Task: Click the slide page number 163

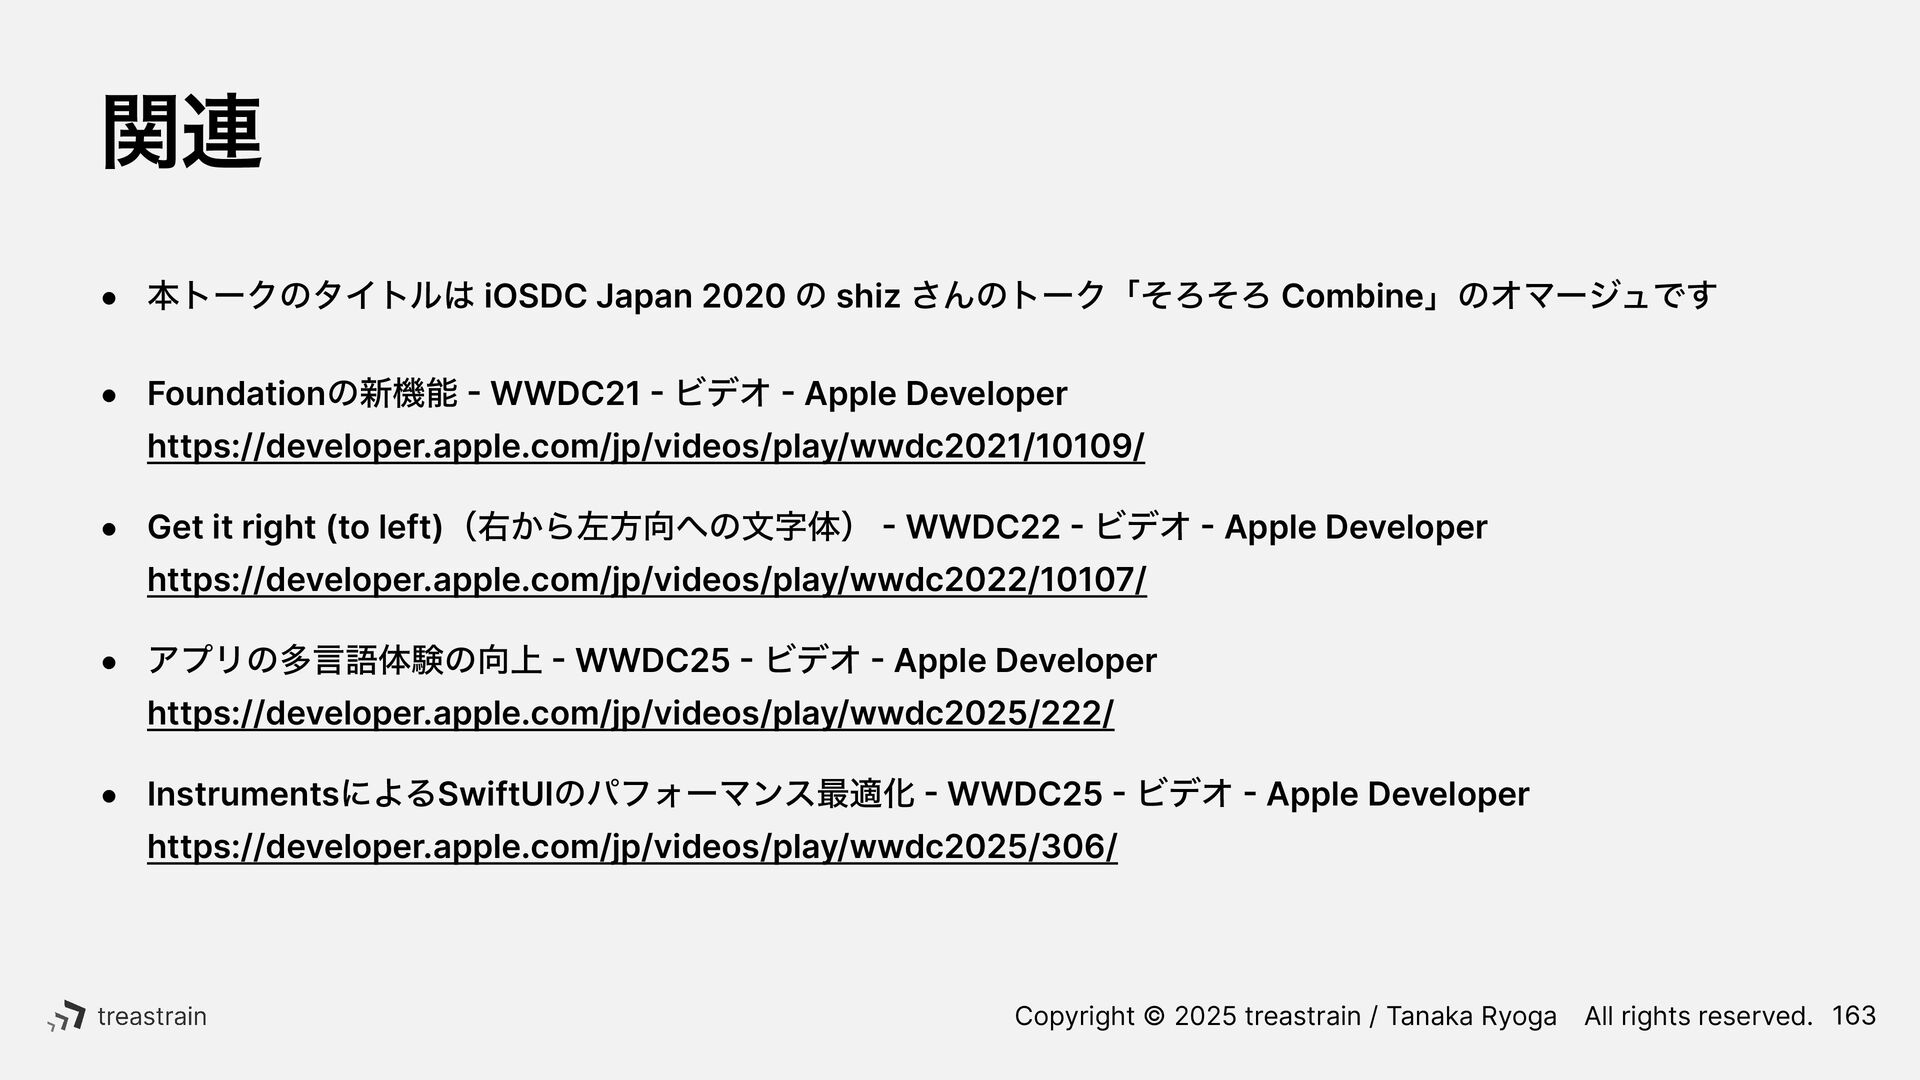Action: [x=1854, y=1016]
